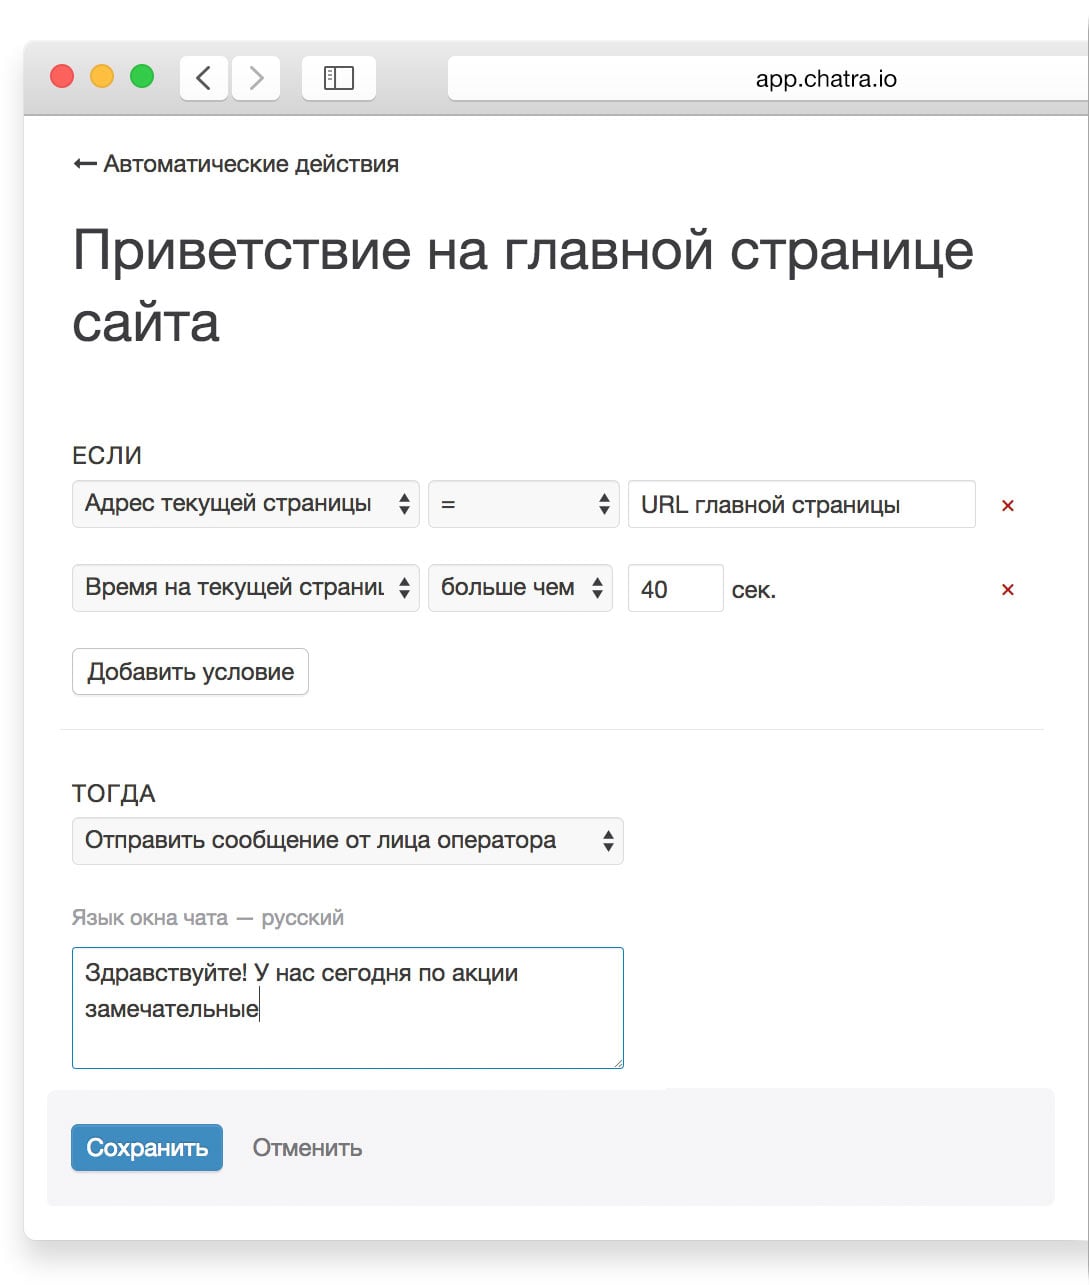1090x1285 pixels.
Task: Click the URL главной страницы input field
Action: (801, 505)
